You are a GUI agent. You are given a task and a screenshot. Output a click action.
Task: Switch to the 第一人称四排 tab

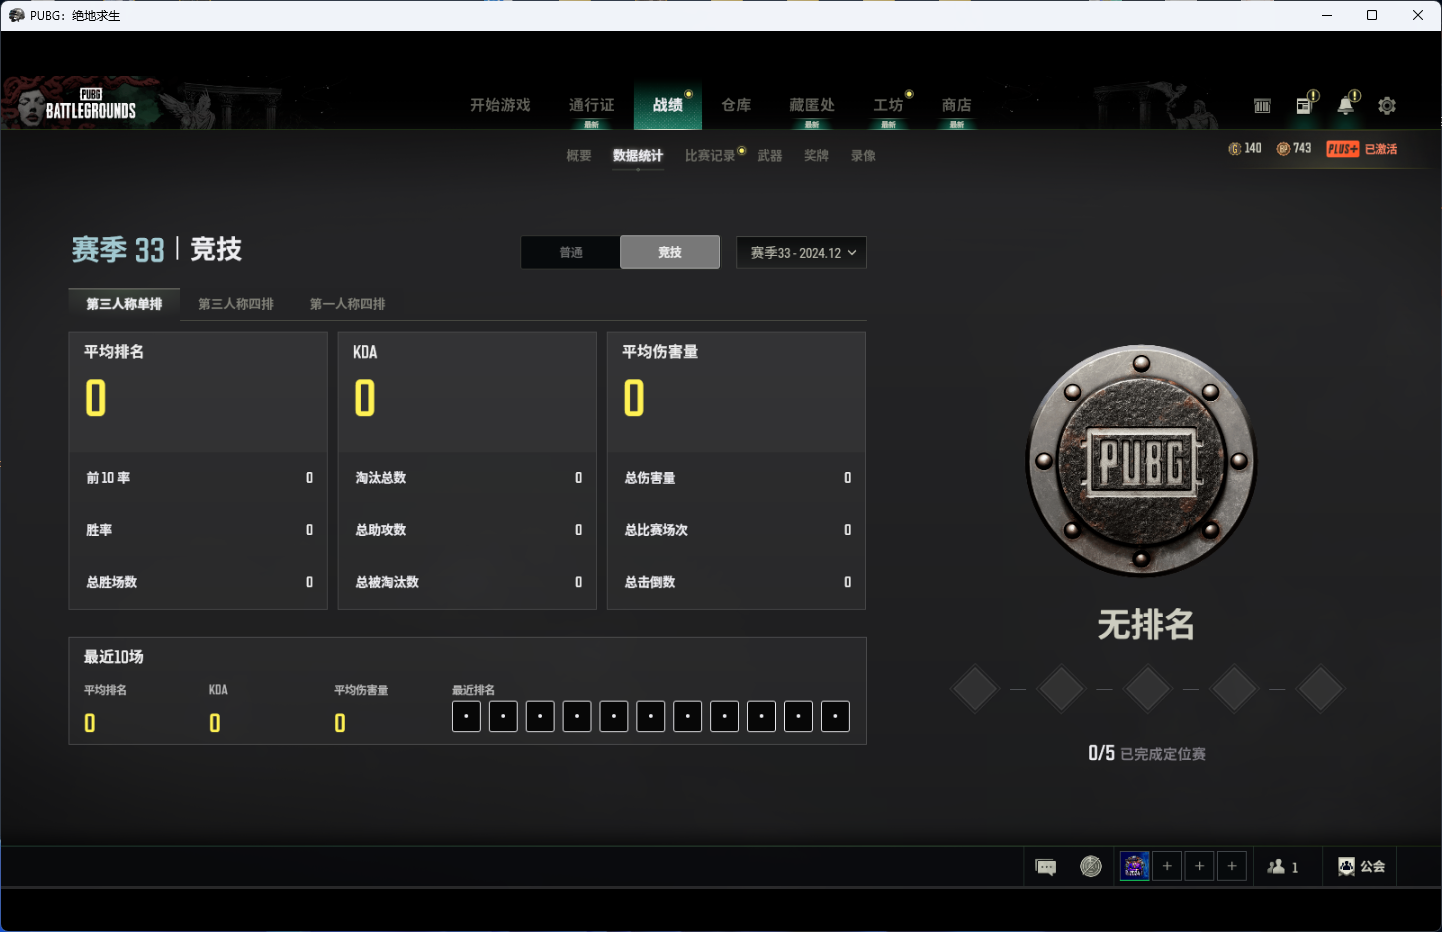(x=348, y=304)
